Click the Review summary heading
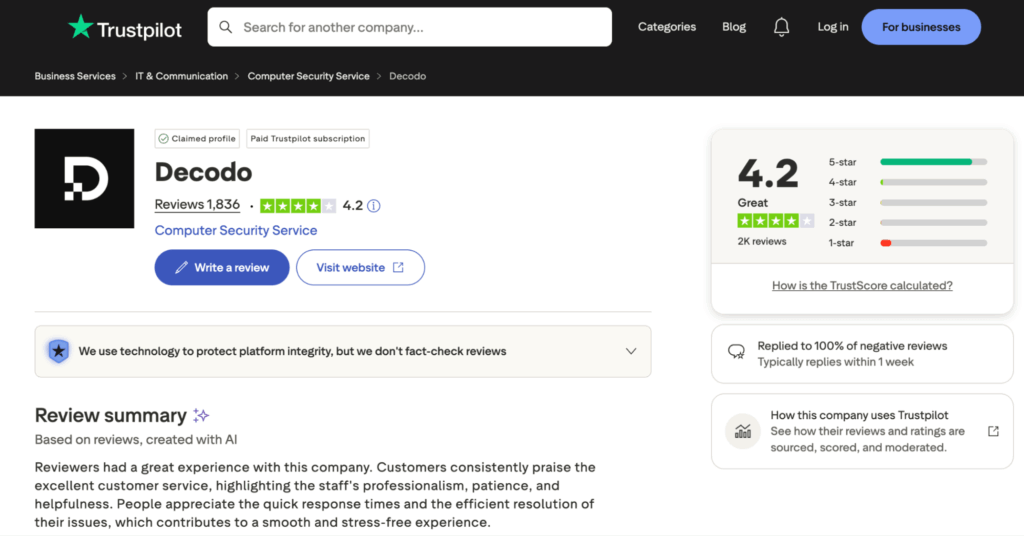The height and width of the screenshot is (537, 1024). click(x=110, y=415)
